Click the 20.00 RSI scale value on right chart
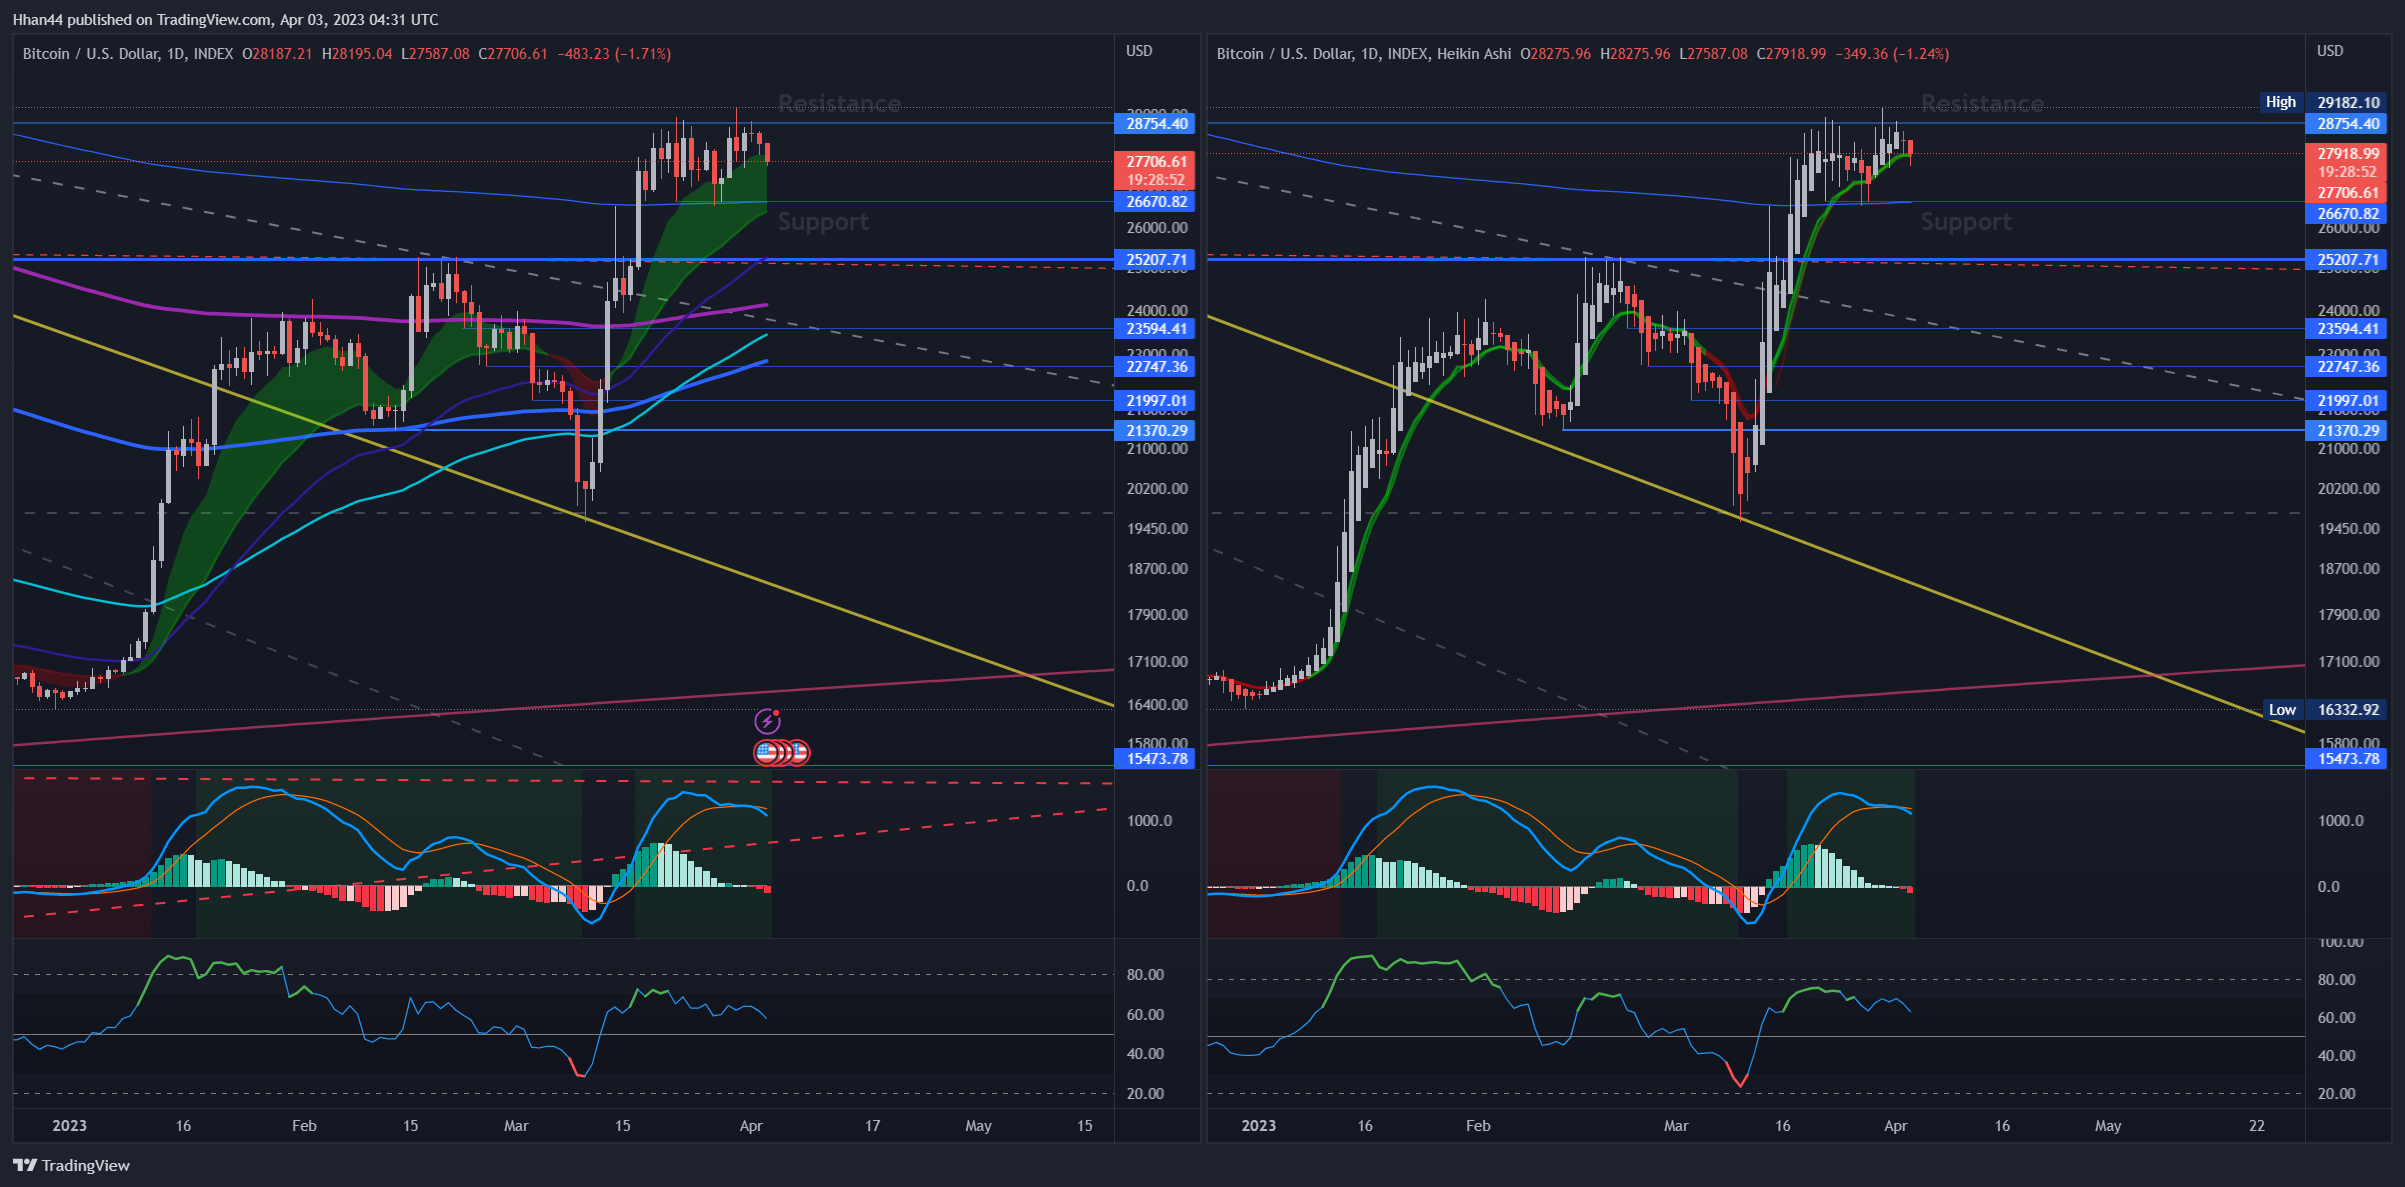 (x=2337, y=1094)
